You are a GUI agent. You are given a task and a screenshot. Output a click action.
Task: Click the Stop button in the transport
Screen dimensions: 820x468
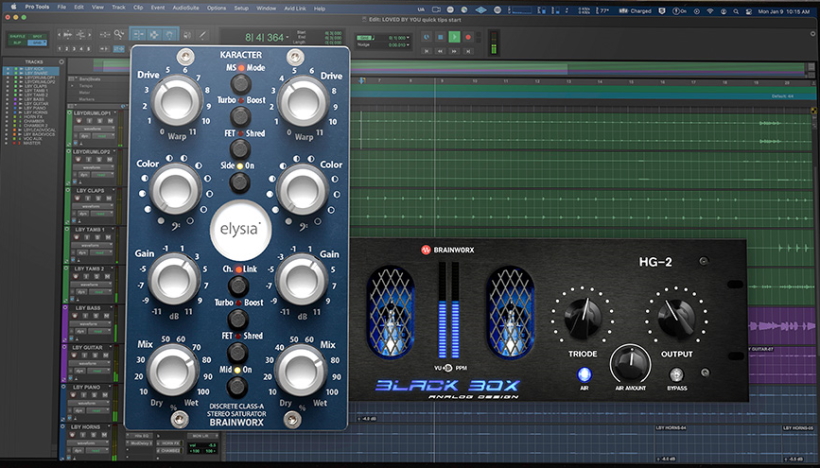[440, 37]
